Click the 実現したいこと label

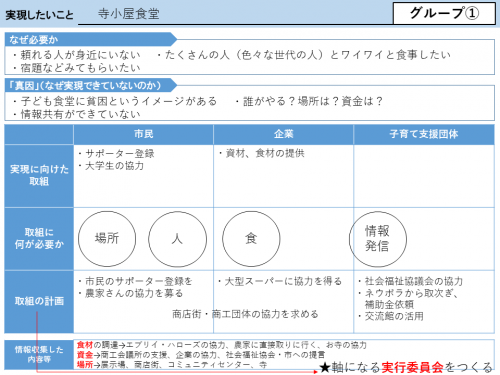point(39,15)
